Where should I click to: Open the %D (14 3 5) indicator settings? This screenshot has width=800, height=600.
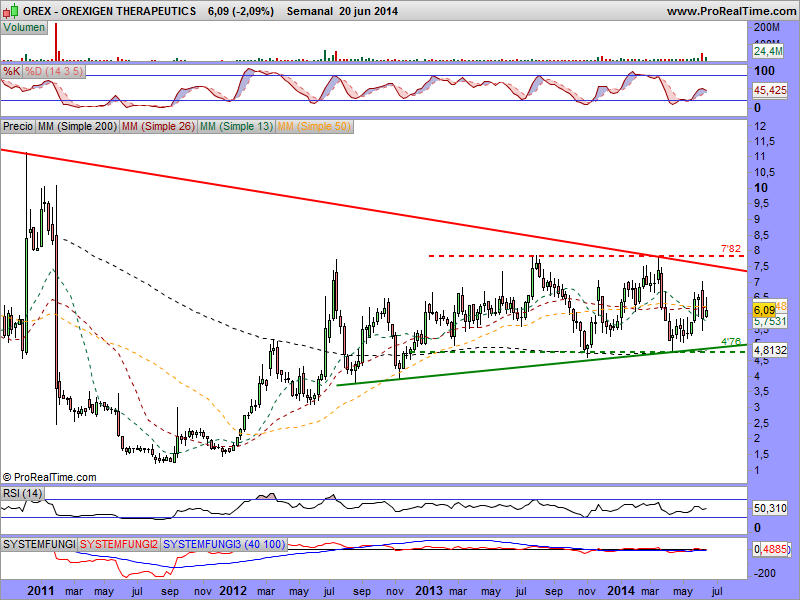point(54,71)
